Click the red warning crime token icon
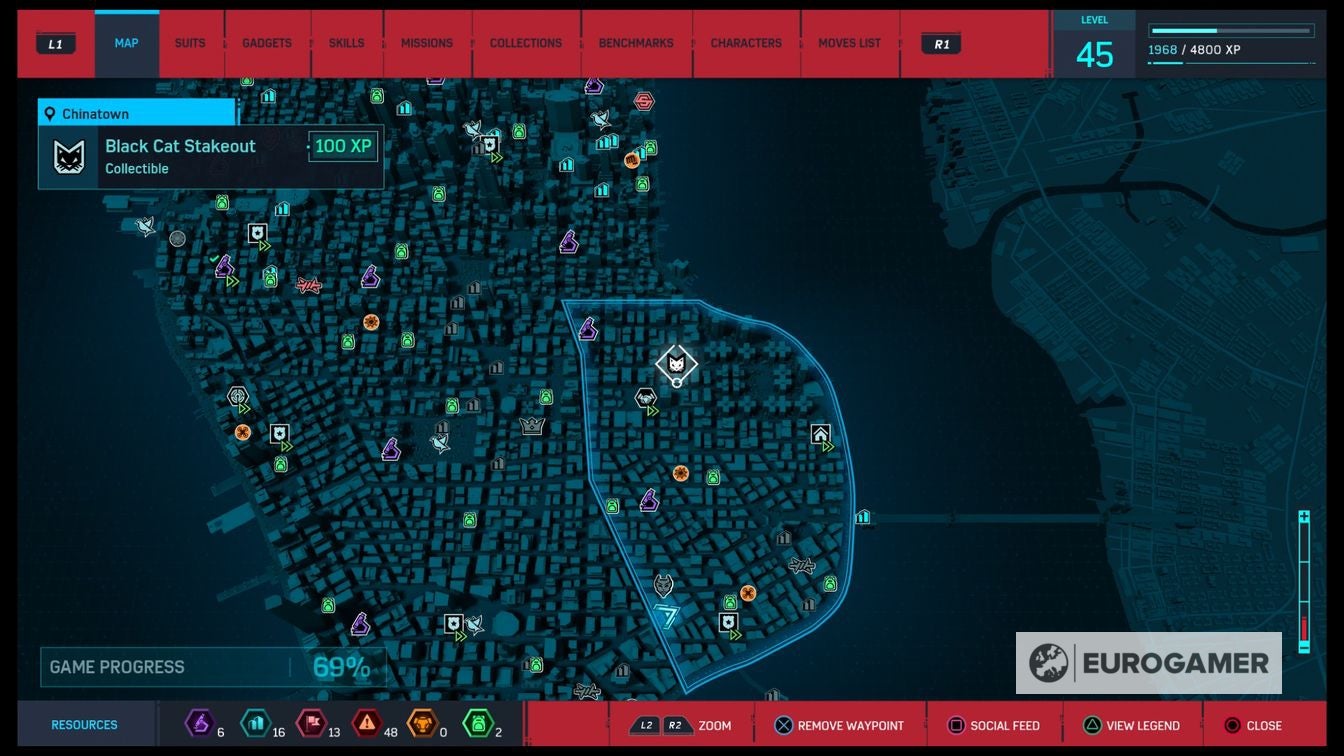The image size is (1344, 756). [367, 723]
